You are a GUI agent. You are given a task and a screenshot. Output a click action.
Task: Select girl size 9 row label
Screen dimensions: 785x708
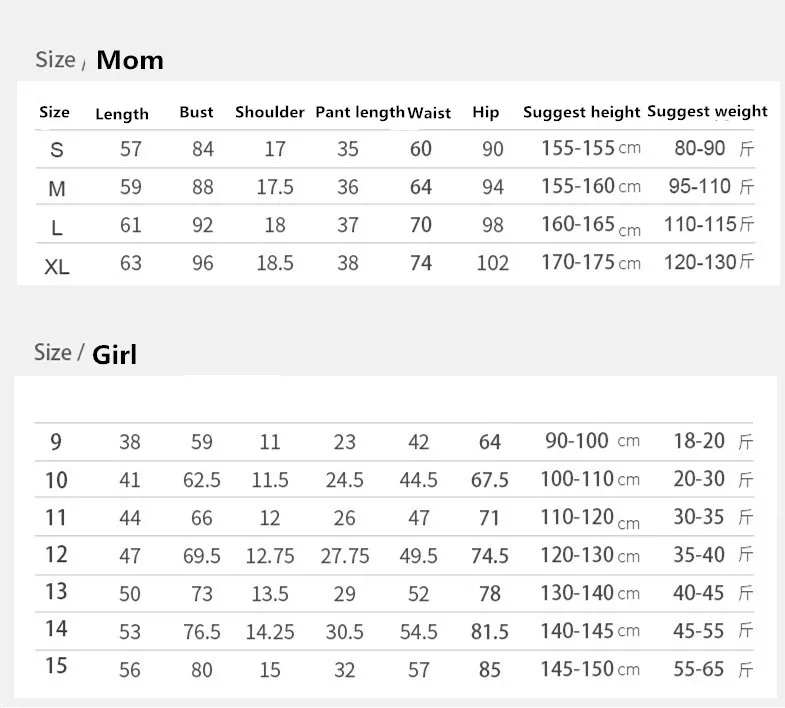[x=56, y=442]
